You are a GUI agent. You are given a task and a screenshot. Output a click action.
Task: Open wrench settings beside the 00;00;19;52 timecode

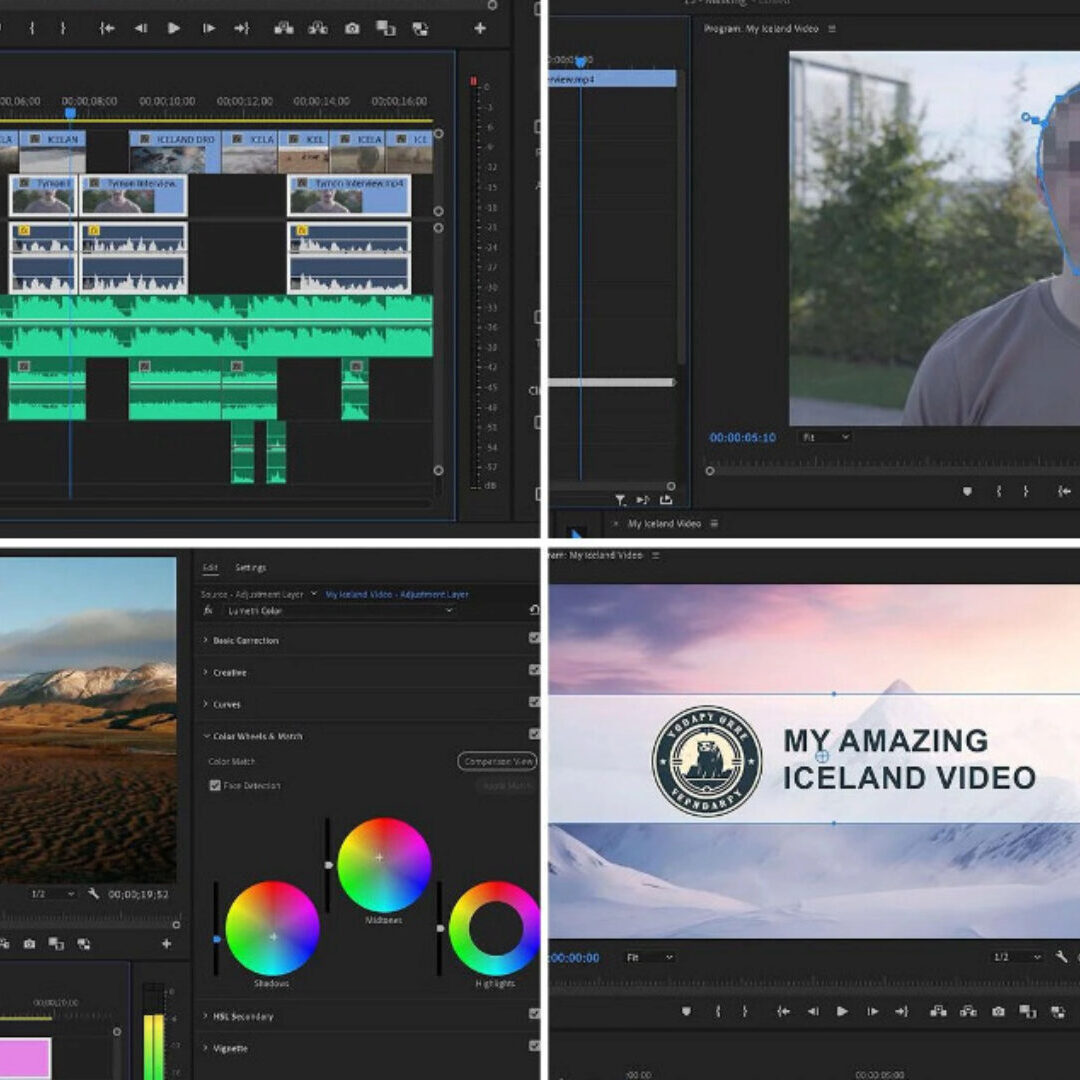(x=94, y=893)
